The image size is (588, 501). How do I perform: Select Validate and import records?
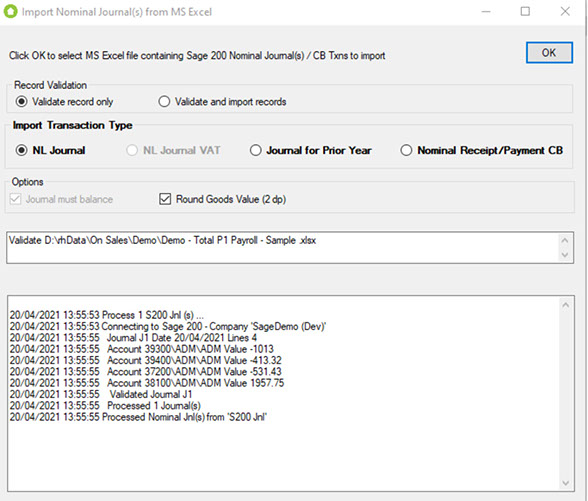tap(164, 102)
